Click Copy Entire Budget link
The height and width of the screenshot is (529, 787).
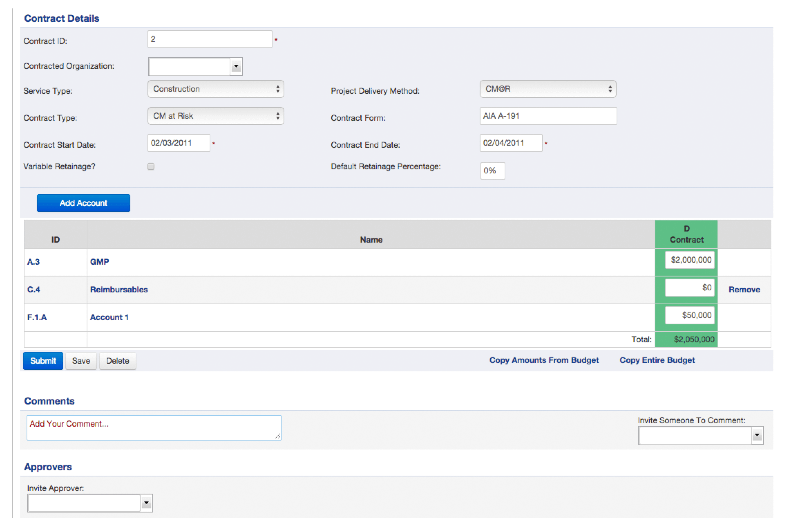pyautogui.click(x=657, y=360)
